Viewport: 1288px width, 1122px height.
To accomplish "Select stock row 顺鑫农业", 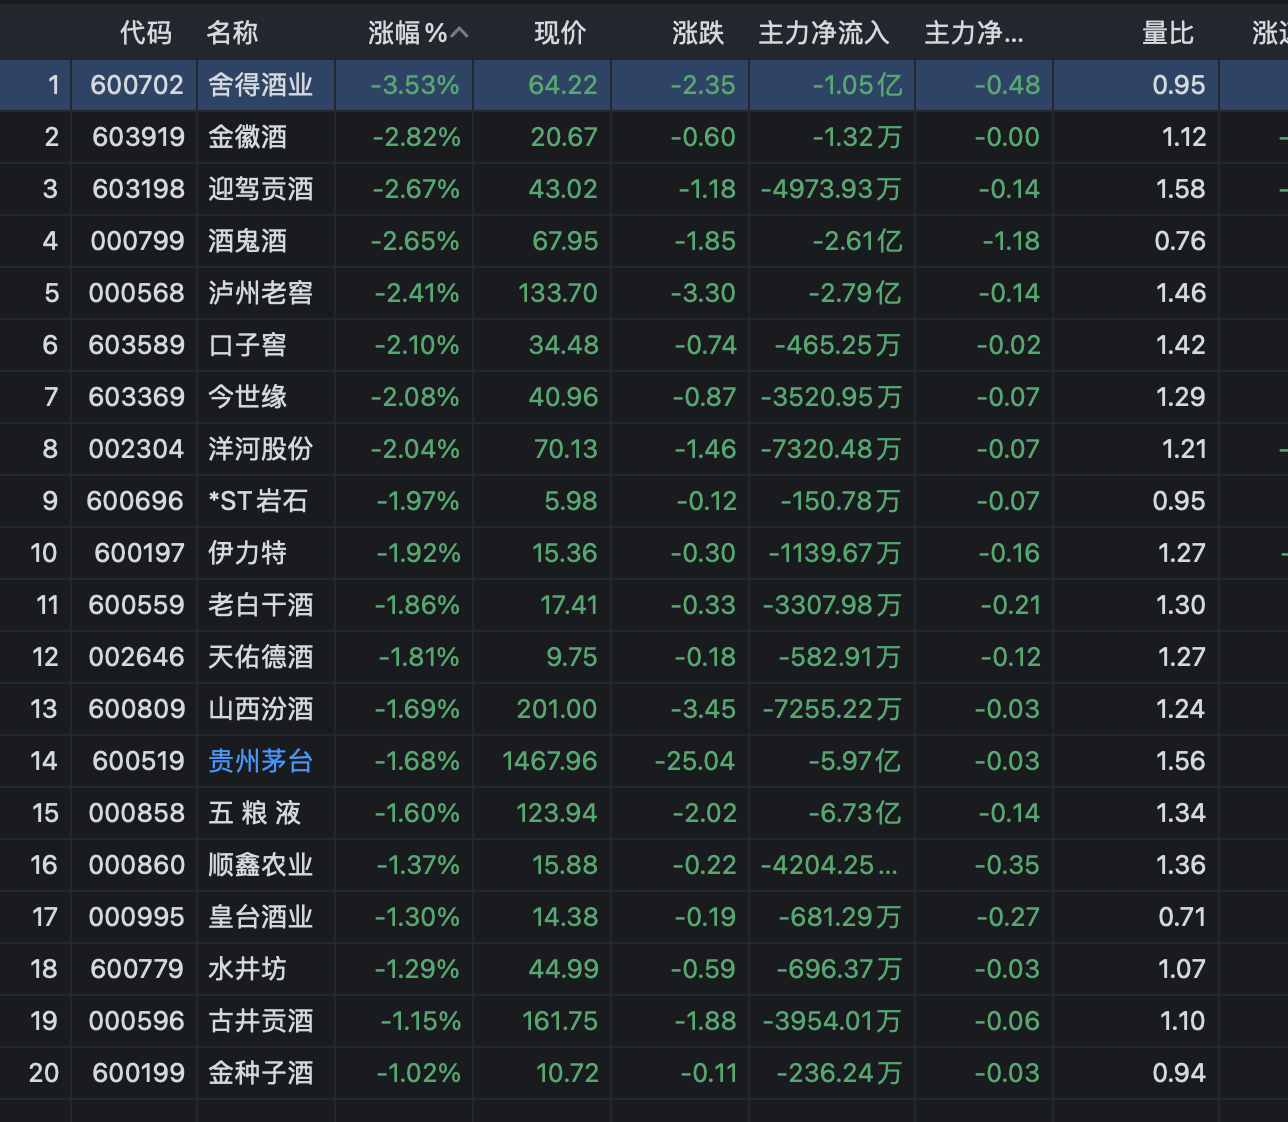I will (x=644, y=865).
